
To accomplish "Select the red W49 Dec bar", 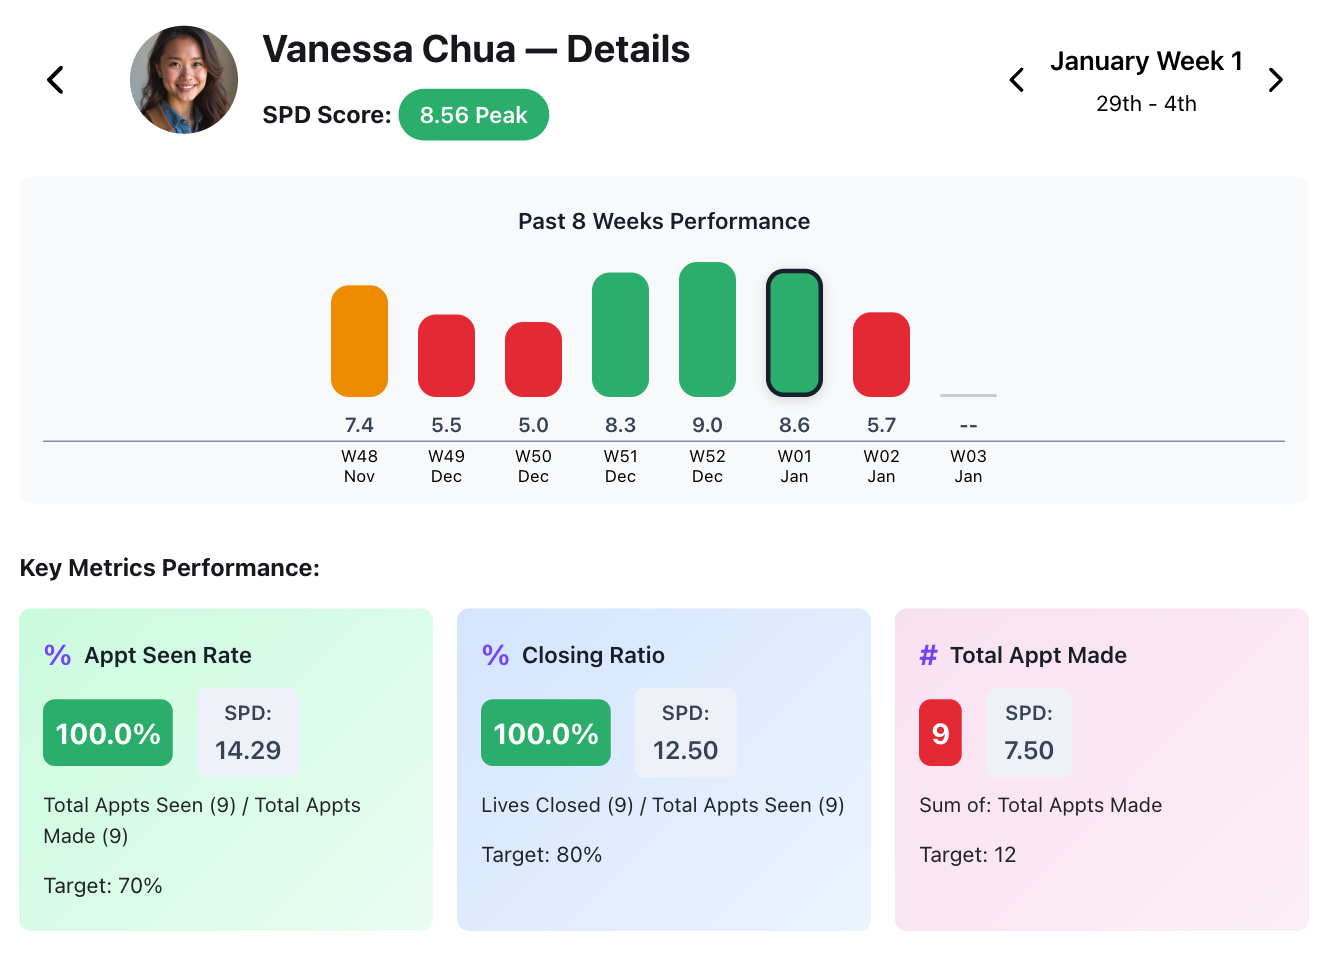I will 446,353.
